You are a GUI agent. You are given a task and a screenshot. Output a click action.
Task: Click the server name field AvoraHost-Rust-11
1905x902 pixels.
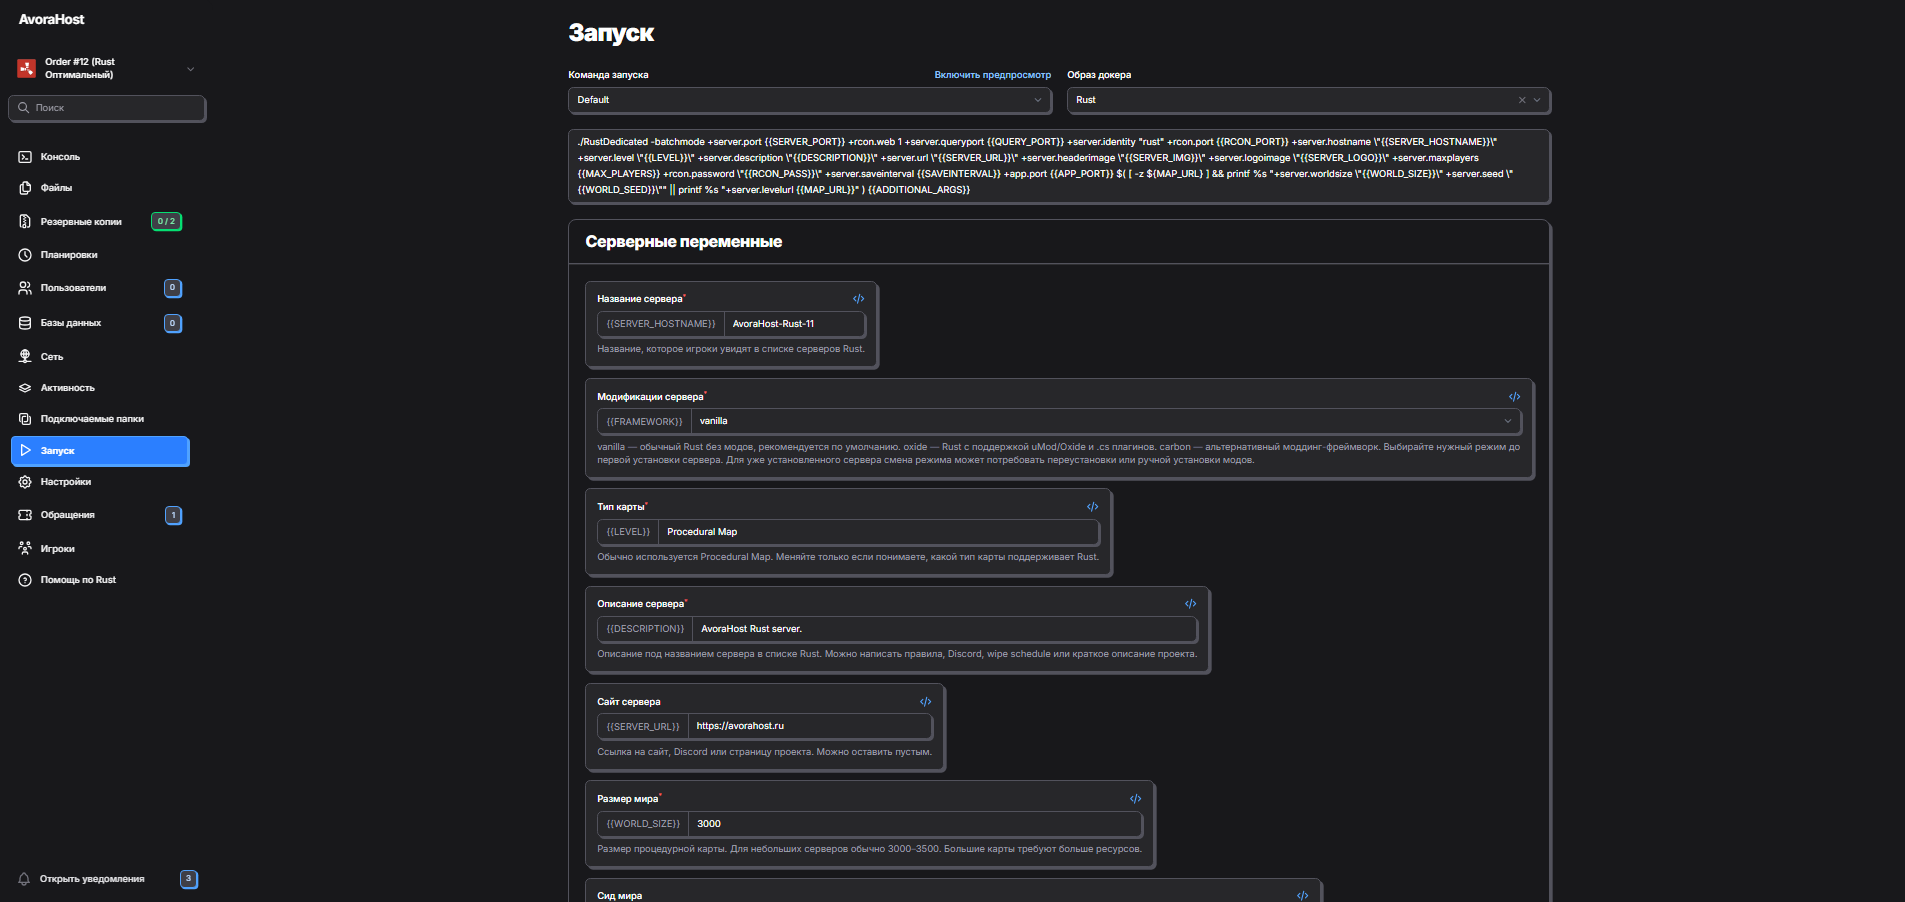(794, 324)
